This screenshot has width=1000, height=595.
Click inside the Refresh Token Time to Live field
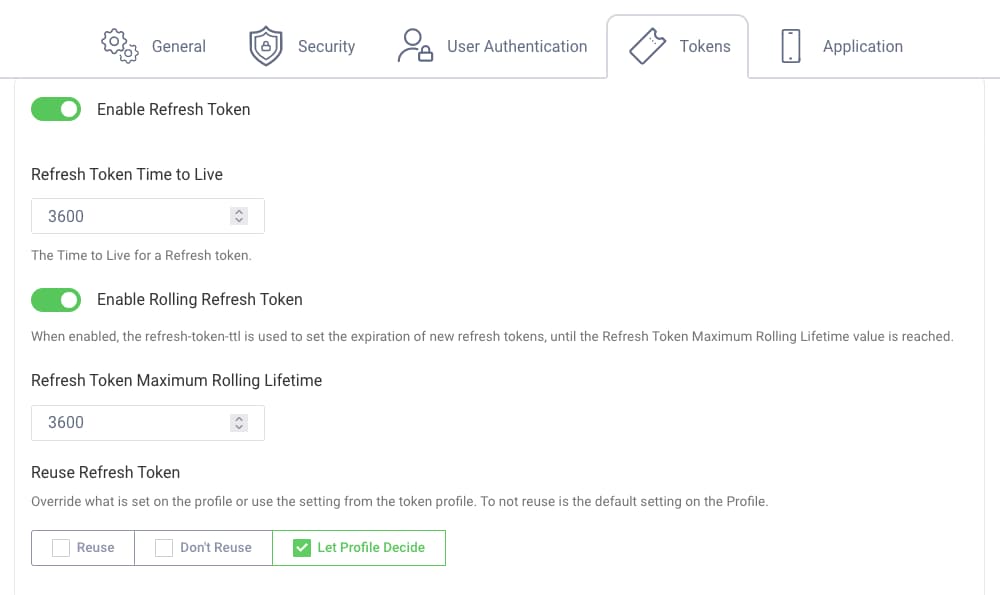click(130, 216)
